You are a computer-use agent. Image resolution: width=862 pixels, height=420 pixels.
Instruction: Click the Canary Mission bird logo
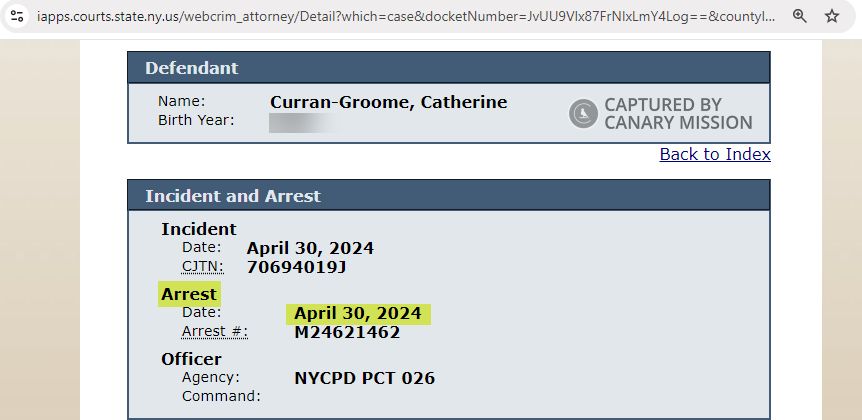(x=582, y=114)
